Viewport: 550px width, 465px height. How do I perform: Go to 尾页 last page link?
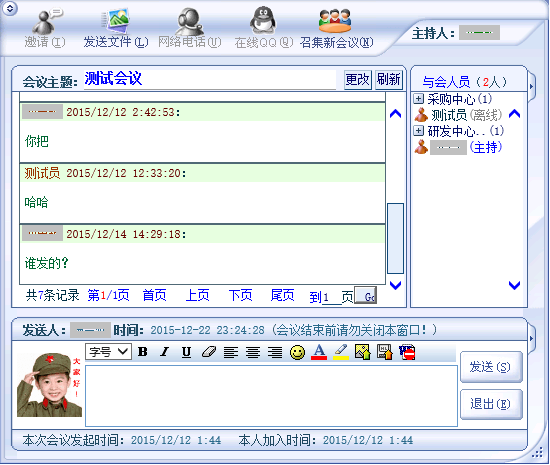click(x=283, y=295)
